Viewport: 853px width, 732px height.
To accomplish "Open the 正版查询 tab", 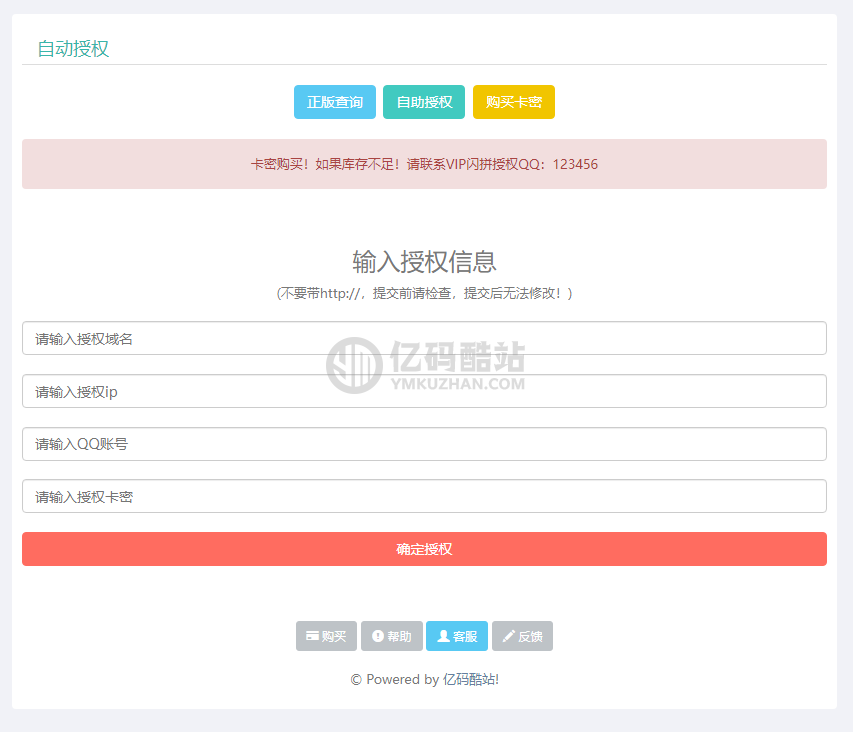I will [x=334, y=102].
